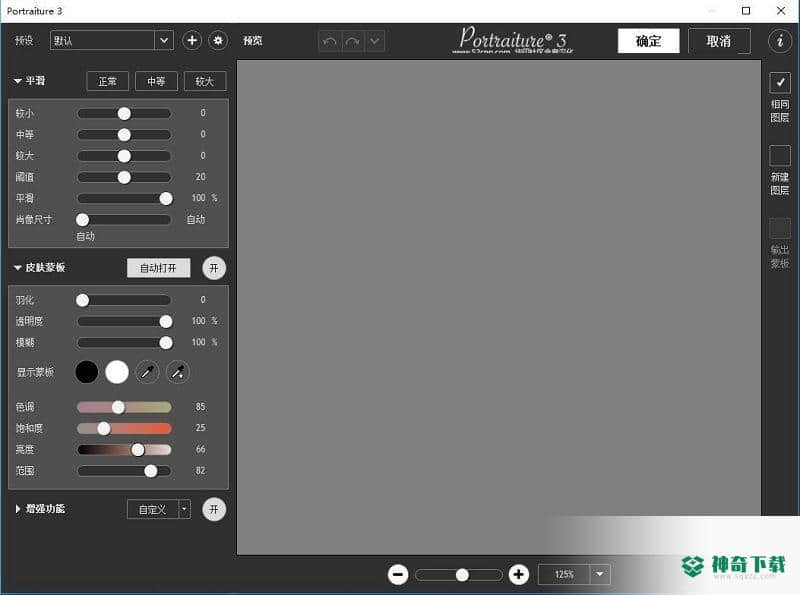This screenshot has height=595, width=800.
Task: Open preset settings gear icon
Action: point(218,40)
